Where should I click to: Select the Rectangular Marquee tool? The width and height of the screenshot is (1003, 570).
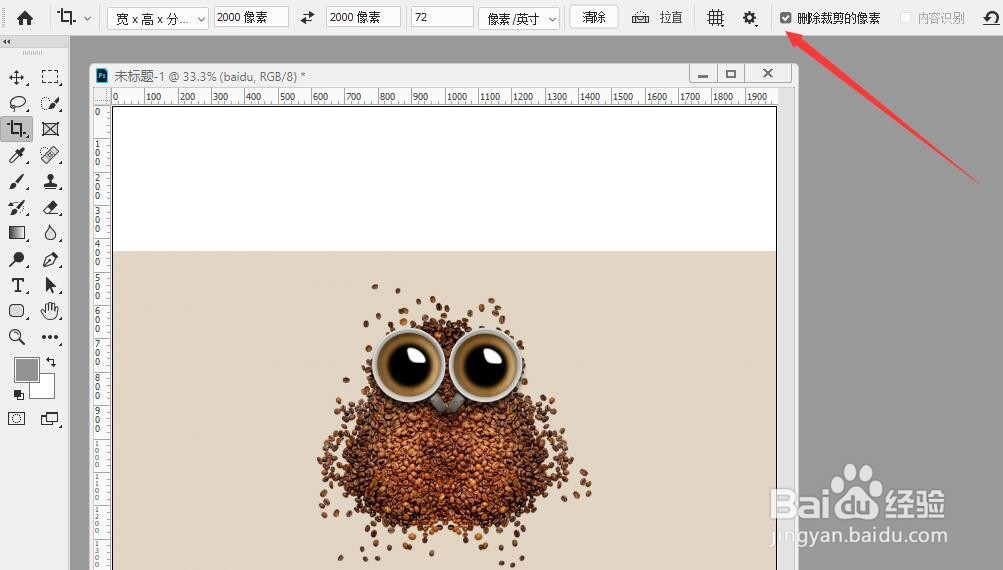pos(50,77)
